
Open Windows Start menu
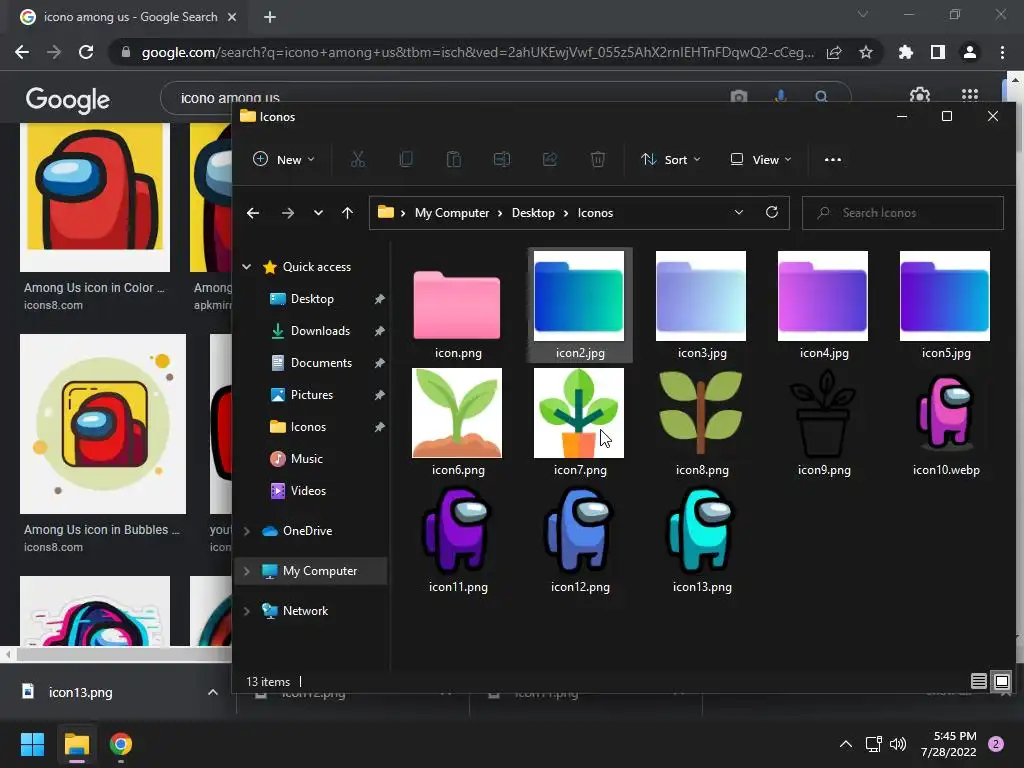tap(32, 744)
